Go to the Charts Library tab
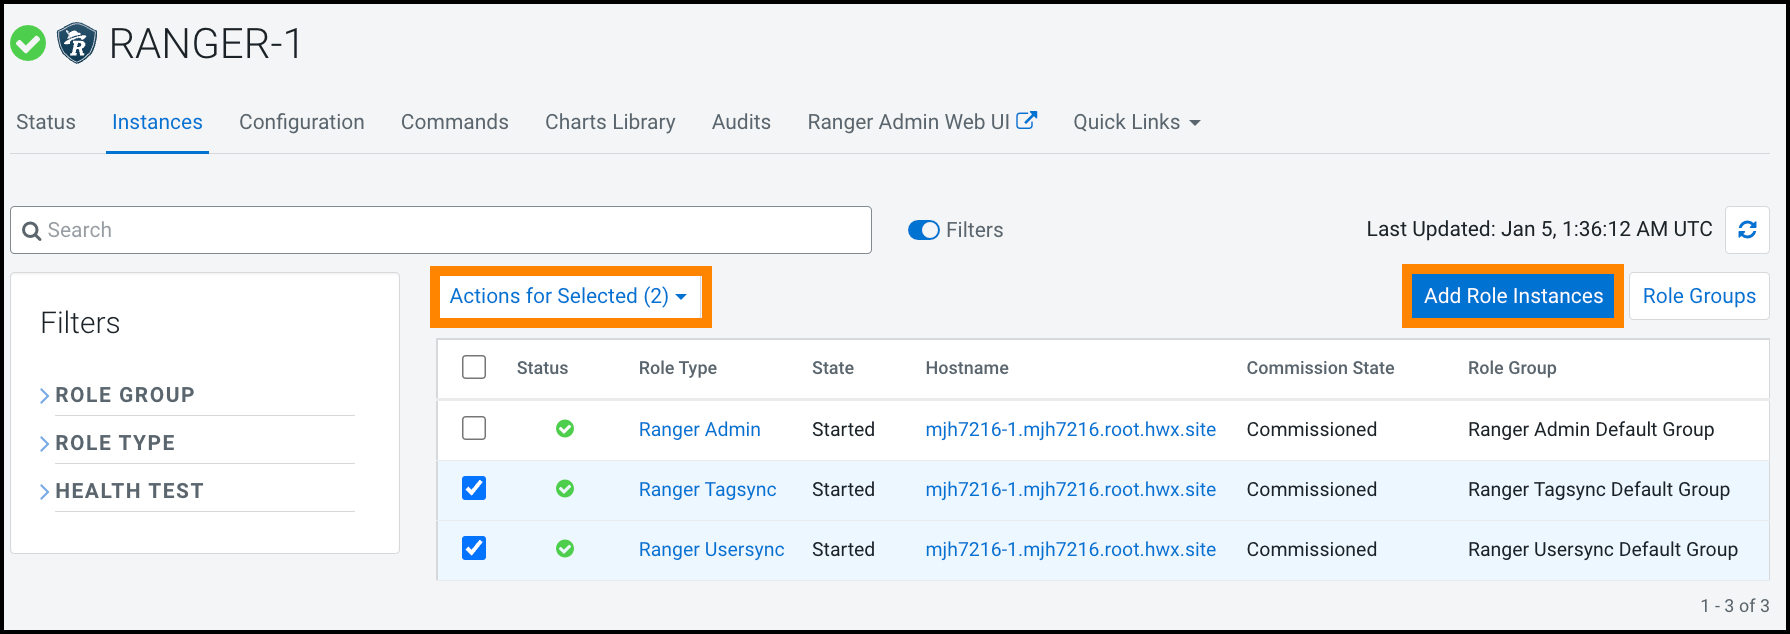Viewport: 1790px width, 634px height. pos(610,122)
